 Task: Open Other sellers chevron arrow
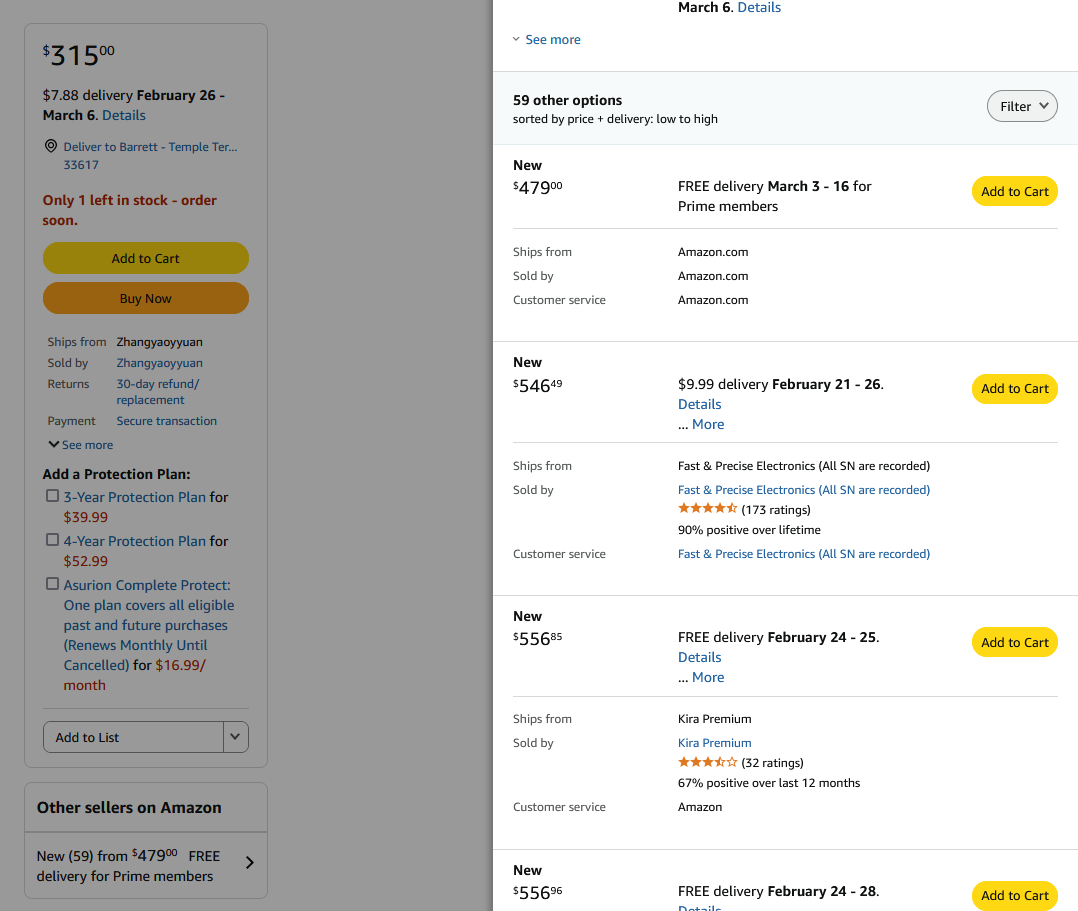click(249, 863)
